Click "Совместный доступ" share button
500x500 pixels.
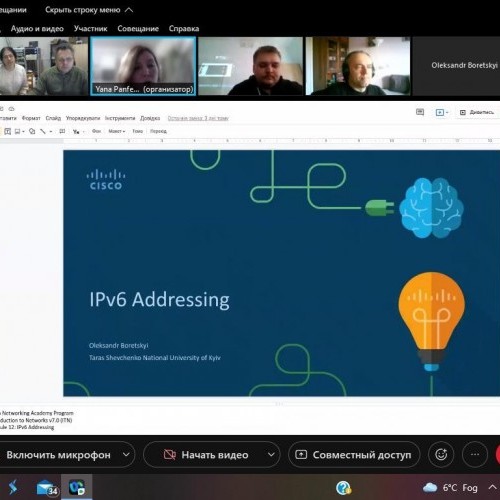tap(354, 455)
